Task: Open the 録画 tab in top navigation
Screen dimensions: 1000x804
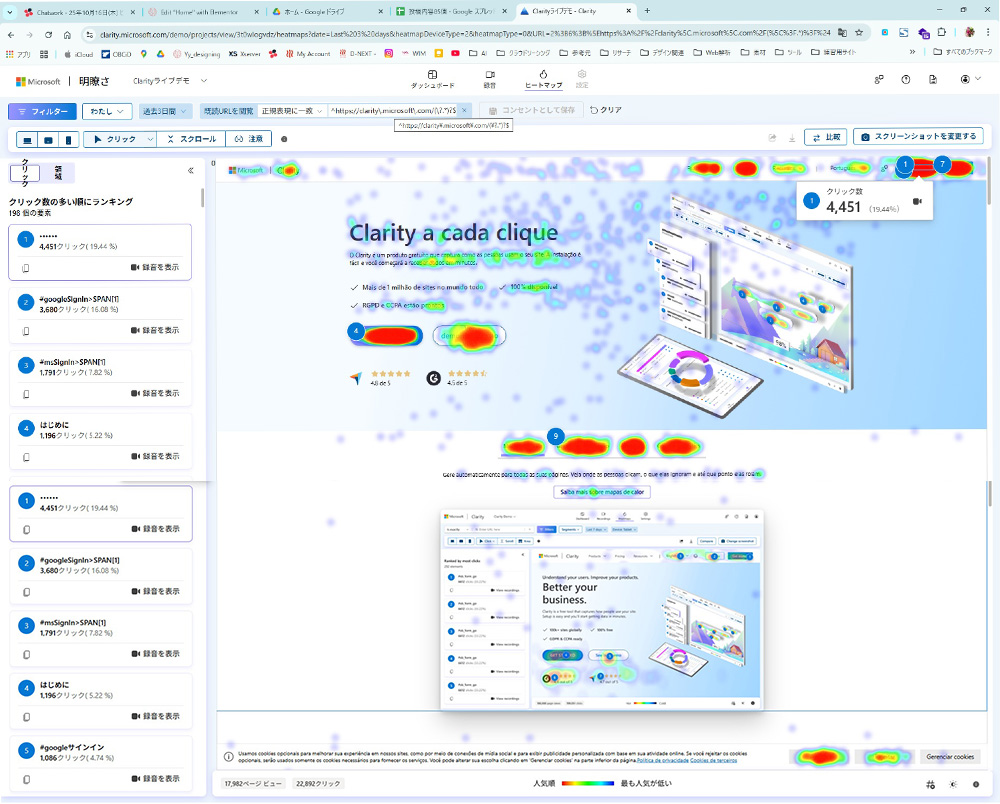Action: pyautogui.click(x=489, y=80)
